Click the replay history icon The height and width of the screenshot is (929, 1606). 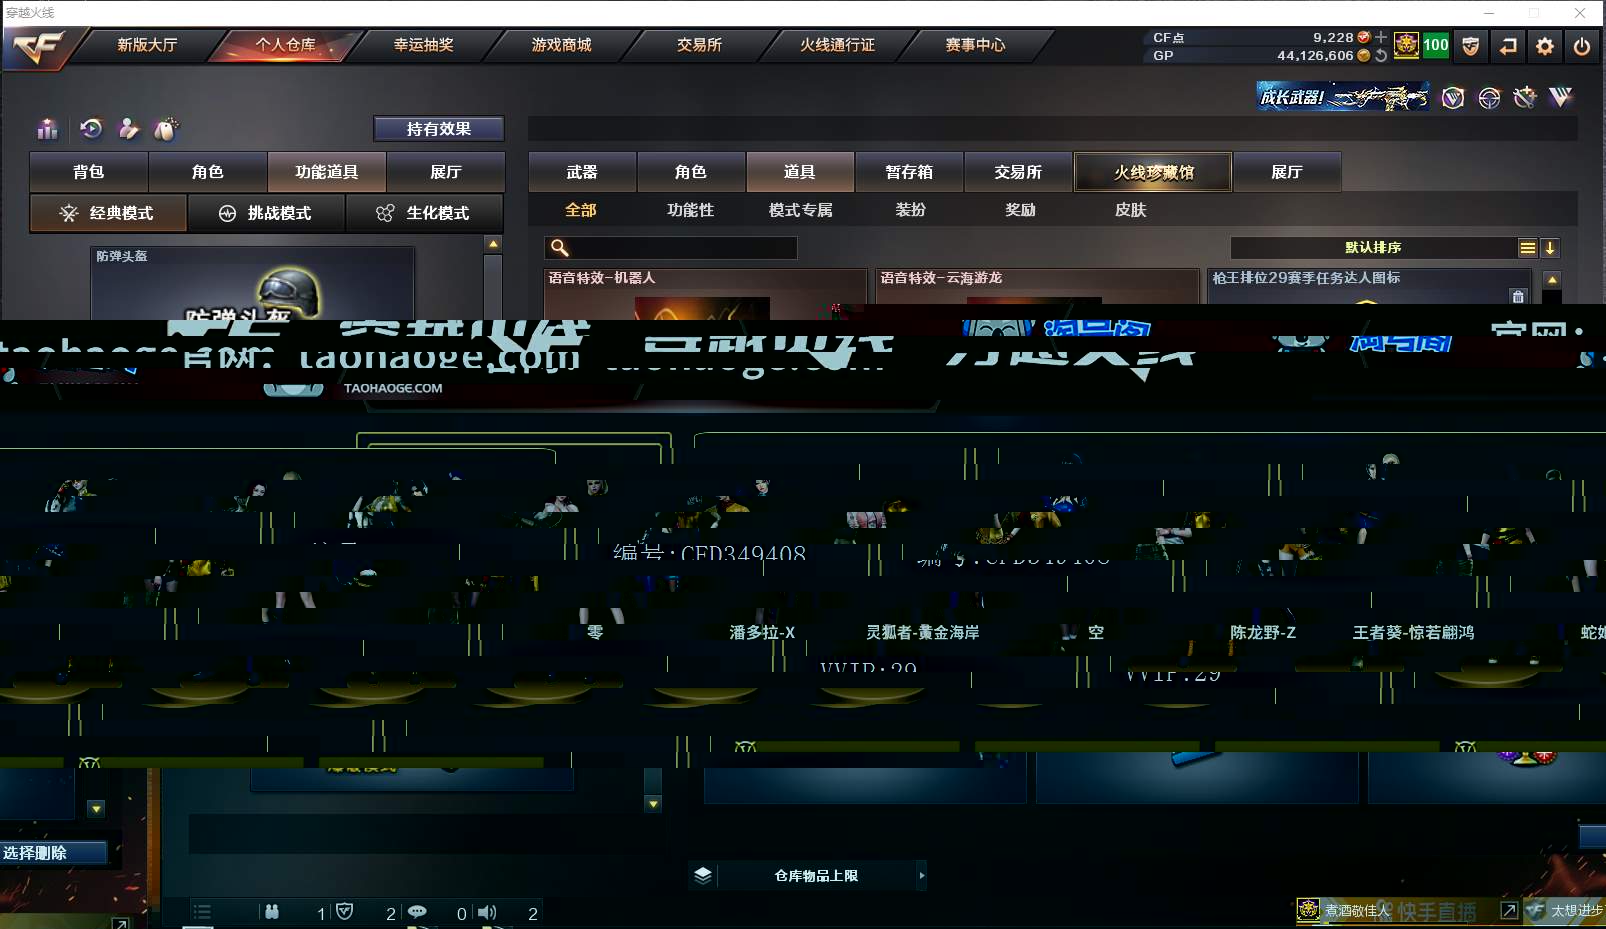pos(91,128)
